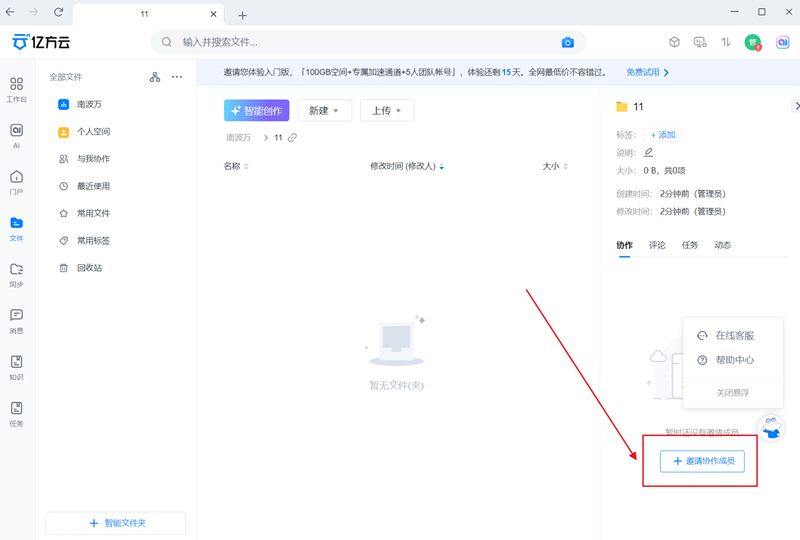
Task: Click the 邀请协作成员 button
Action: [702, 461]
